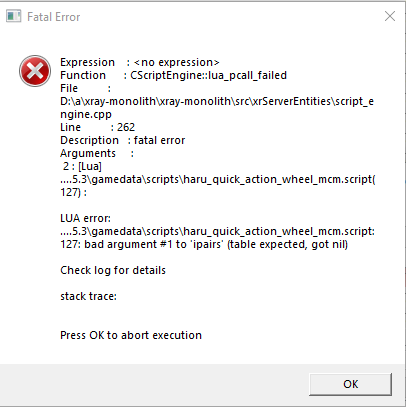Click the 'stack trace:' label
Image resolution: width=406 pixels, height=407 pixels.
tap(89, 296)
